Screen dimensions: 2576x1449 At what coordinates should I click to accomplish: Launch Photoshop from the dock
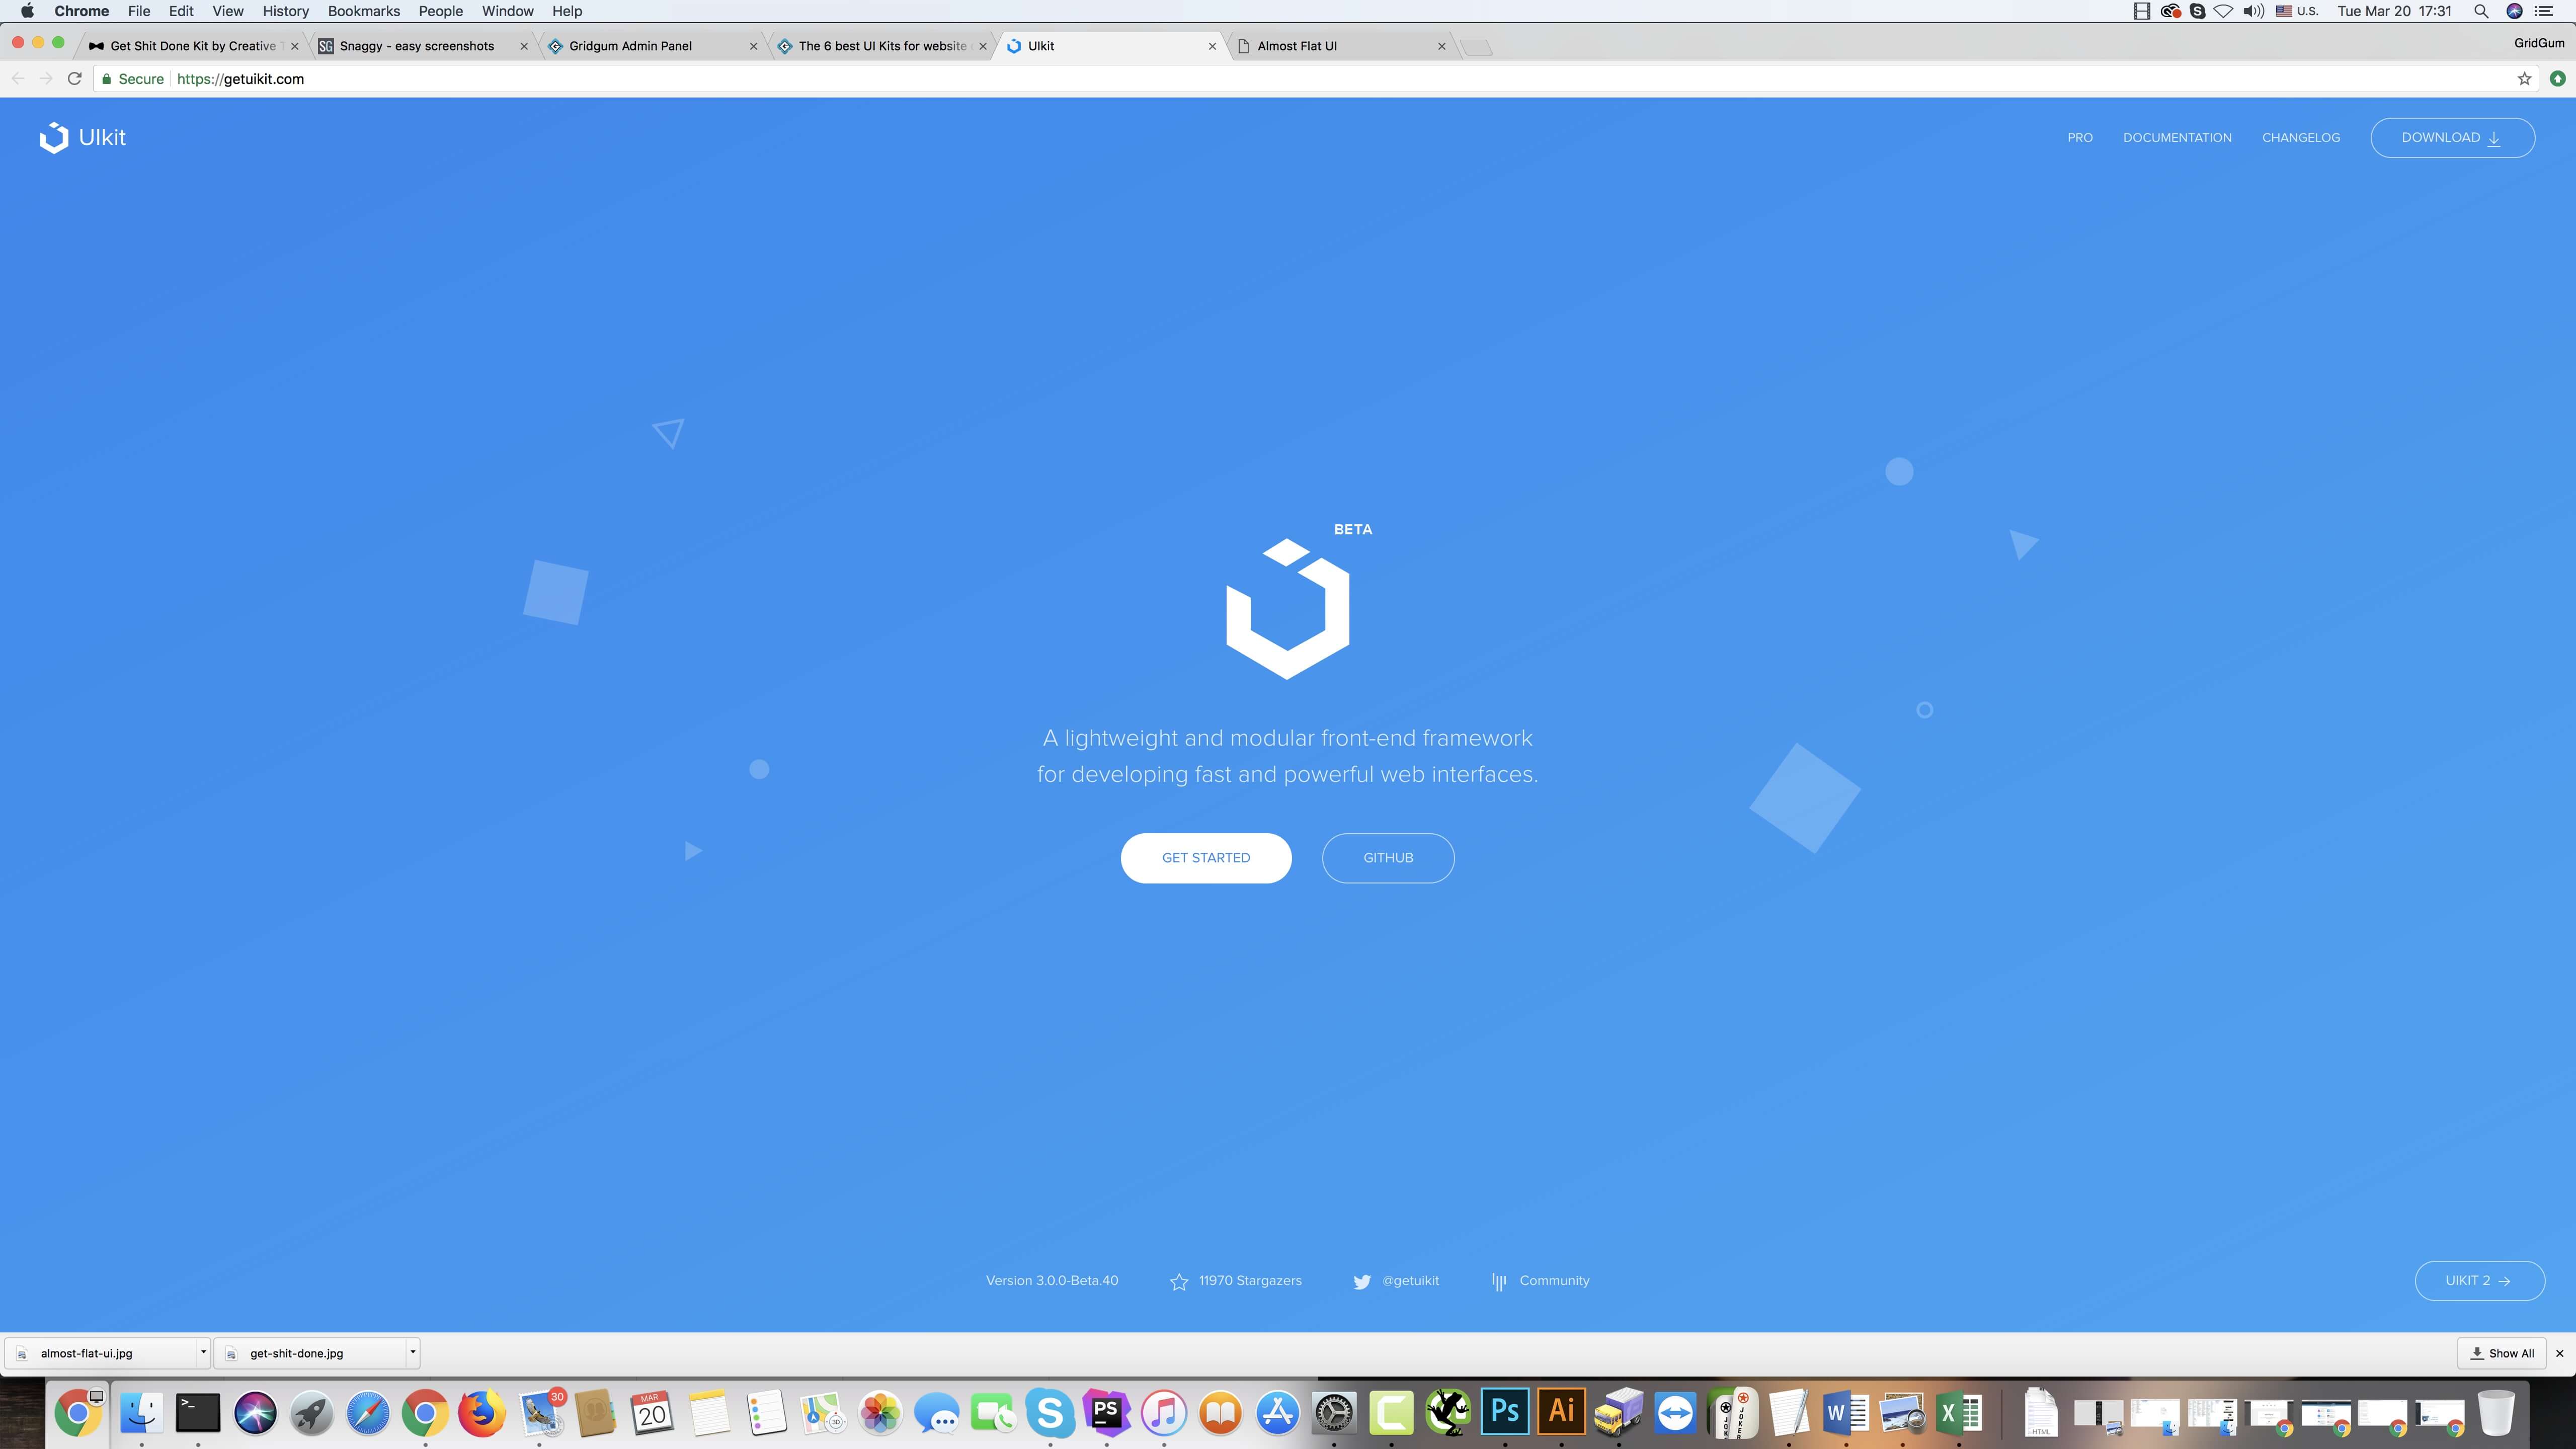click(1505, 1413)
